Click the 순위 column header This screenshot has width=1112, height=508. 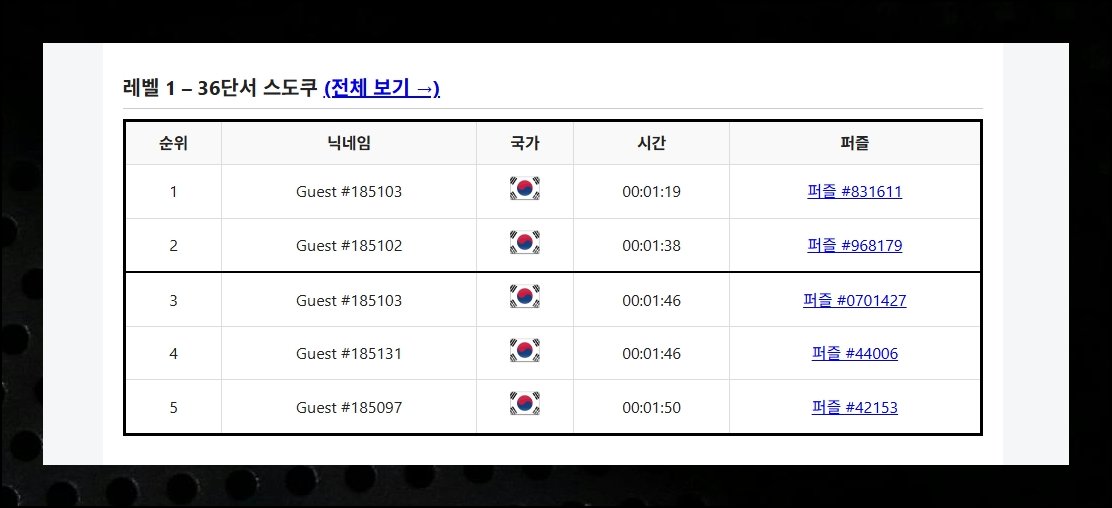point(174,144)
